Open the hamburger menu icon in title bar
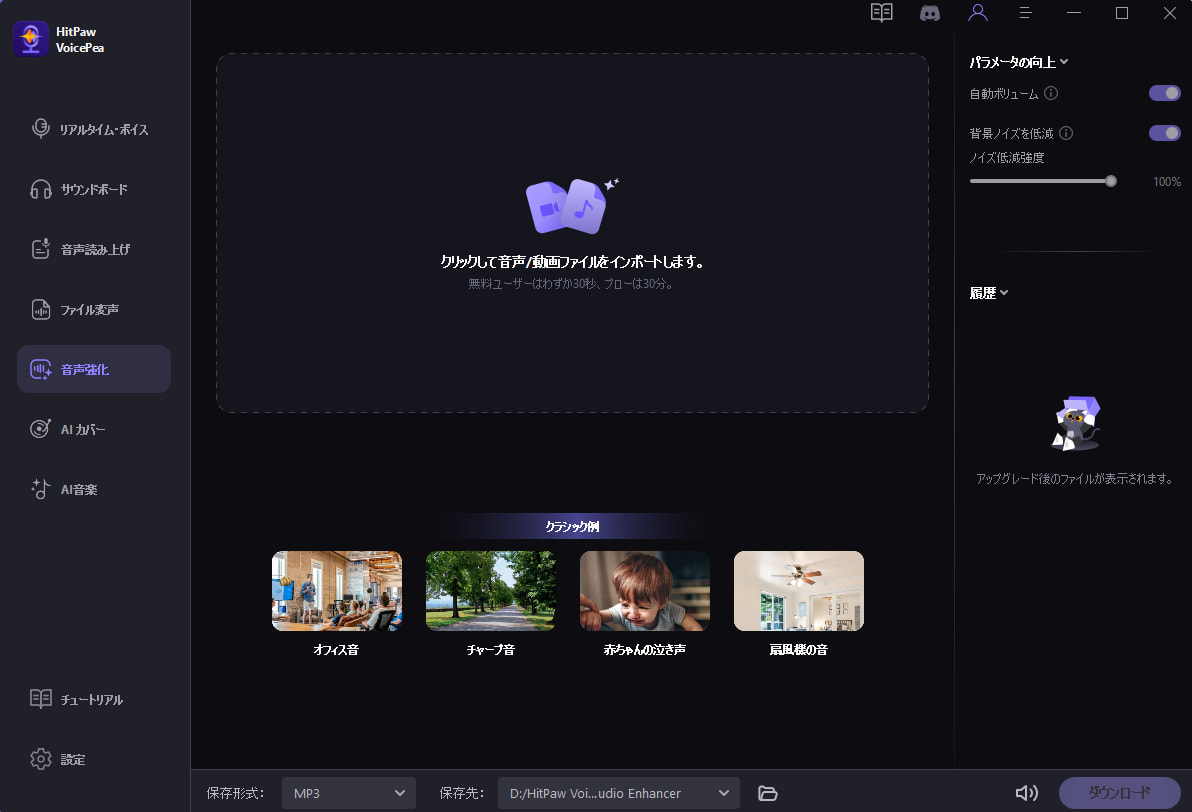This screenshot has width=1192, height=812. [1025, 13]
